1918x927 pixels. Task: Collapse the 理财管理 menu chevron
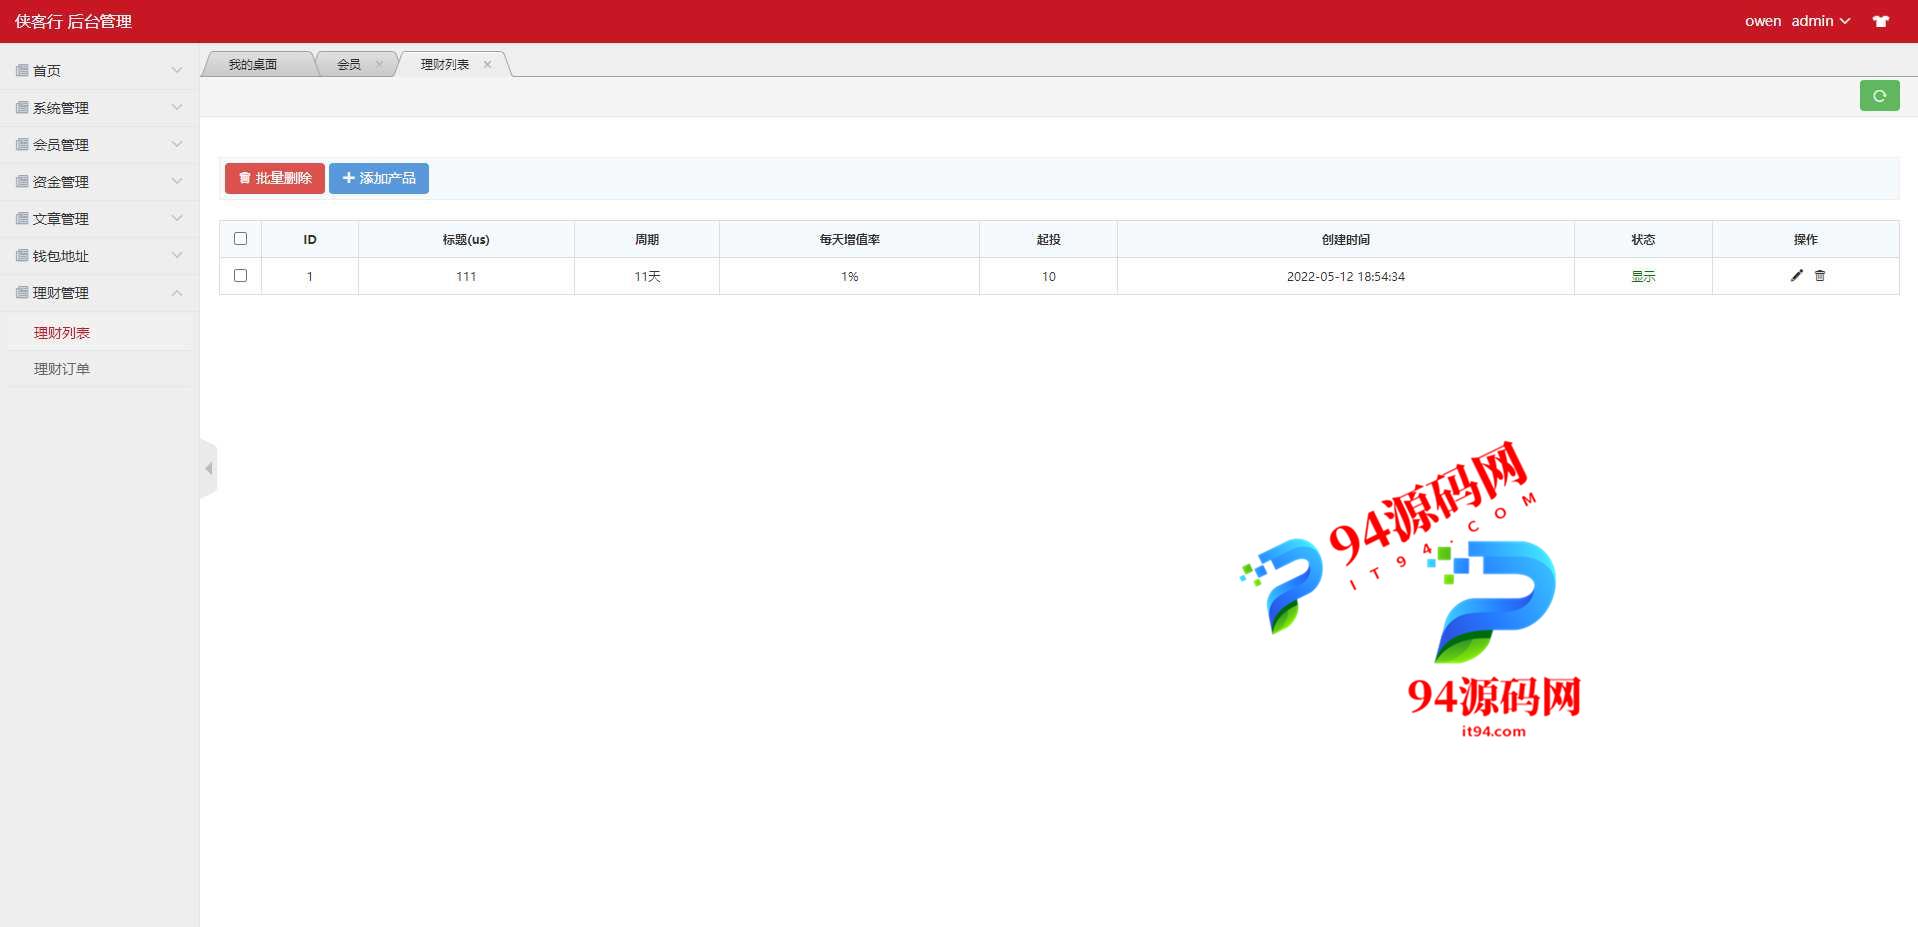point(177,292)
